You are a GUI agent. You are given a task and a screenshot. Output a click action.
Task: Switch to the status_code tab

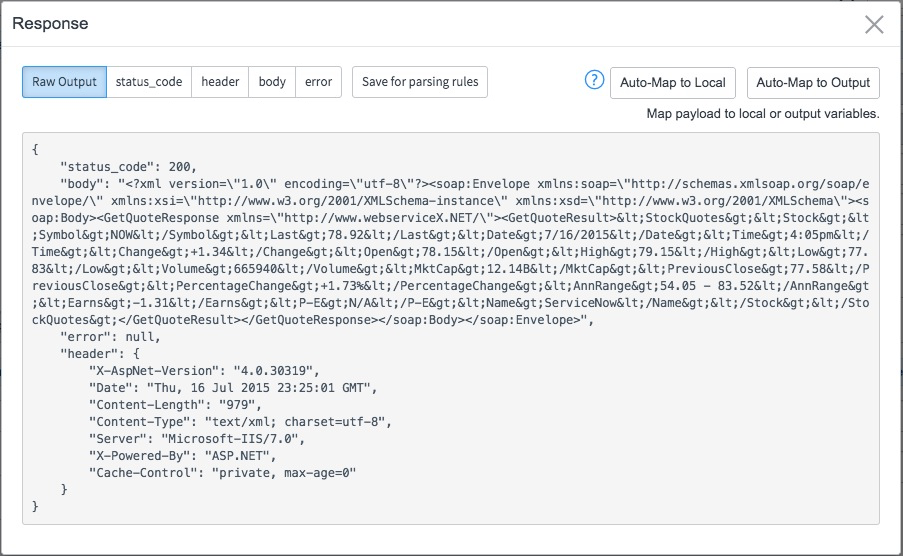click(x=149, y=82)
